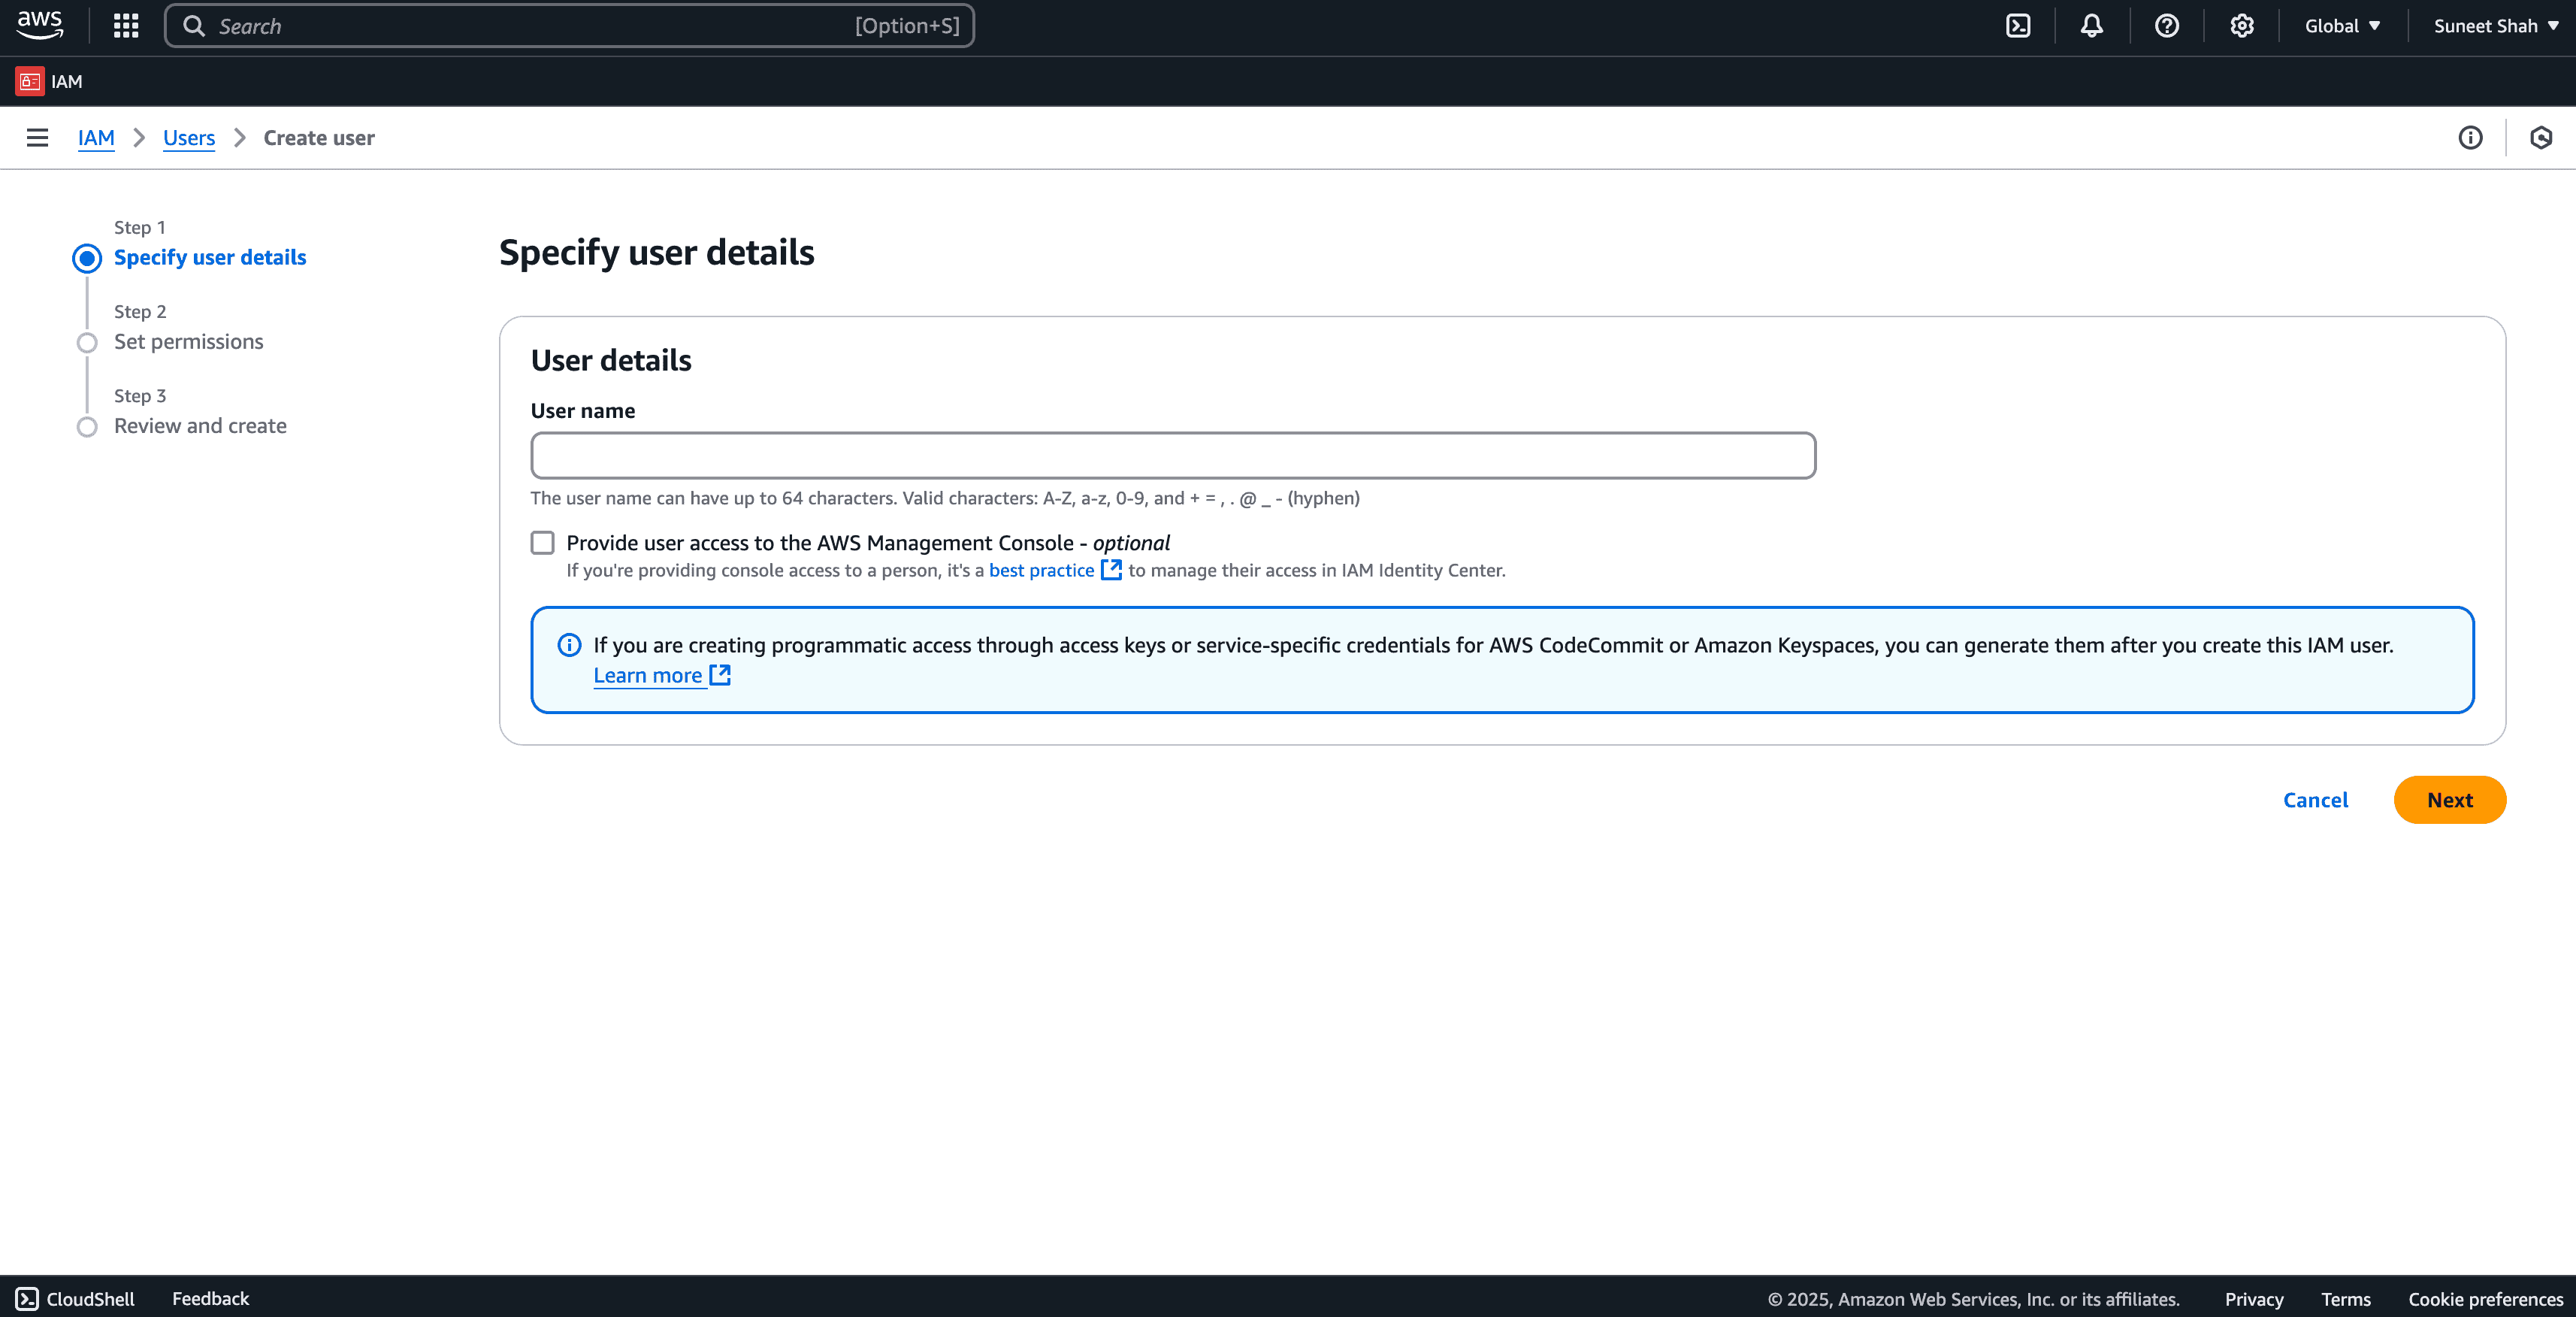Open the AWS services grid menu

click(x=126, y=26)
